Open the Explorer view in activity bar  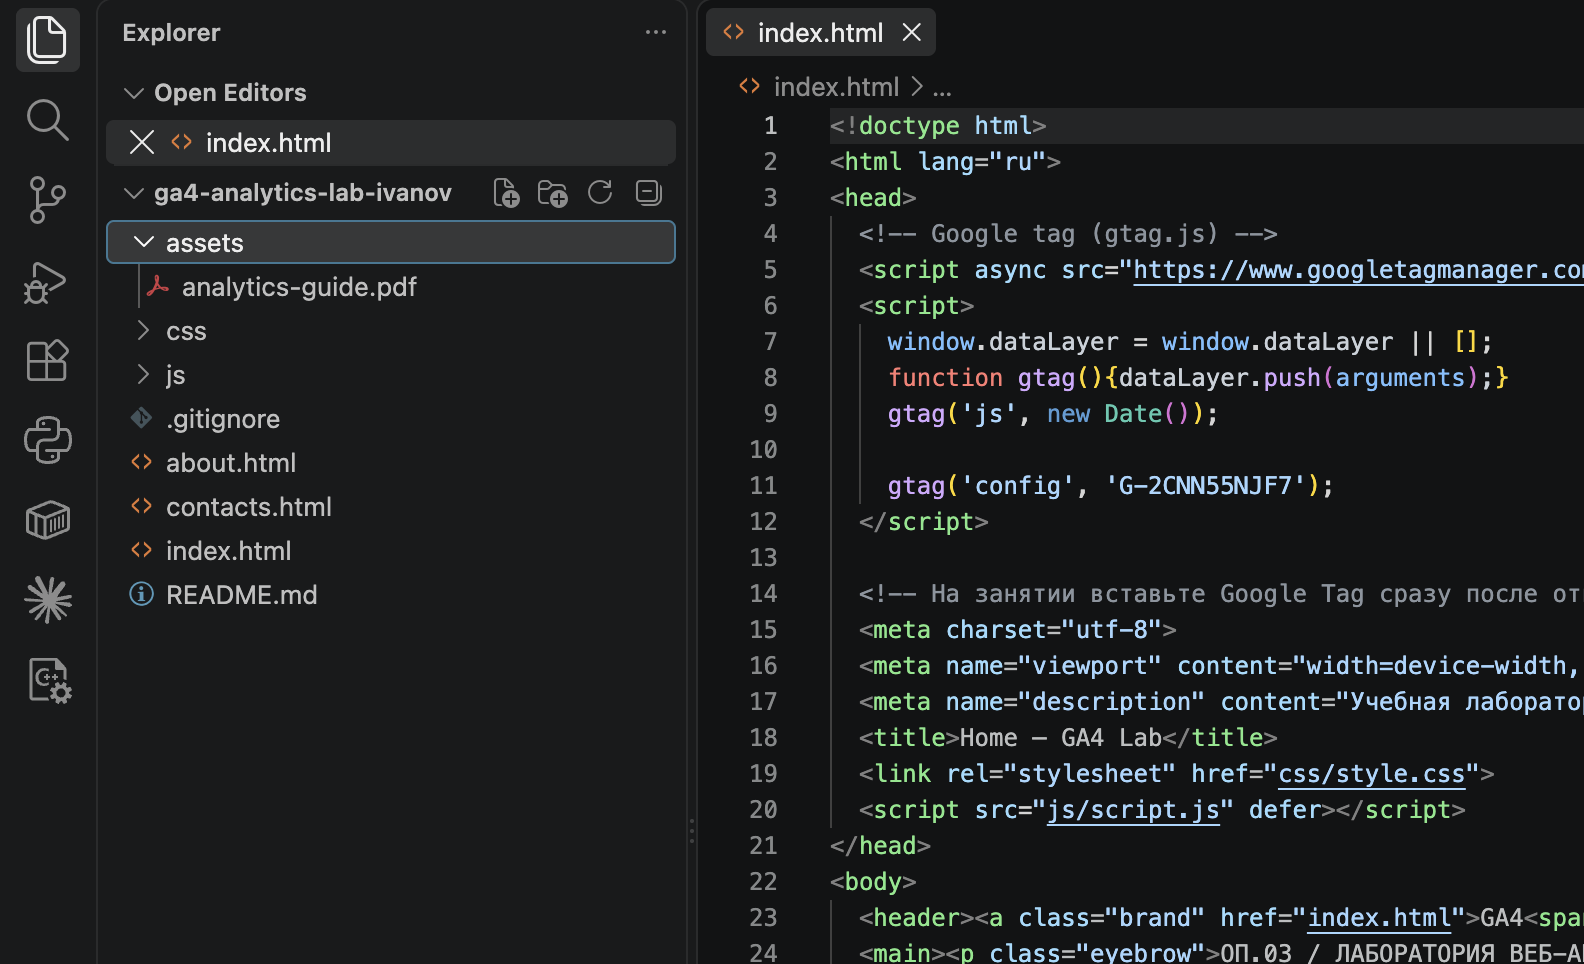point(47,40)
